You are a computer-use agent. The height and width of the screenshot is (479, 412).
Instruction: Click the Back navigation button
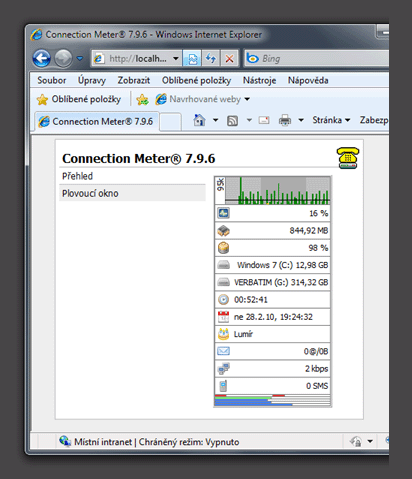click(x=42, y=58)
